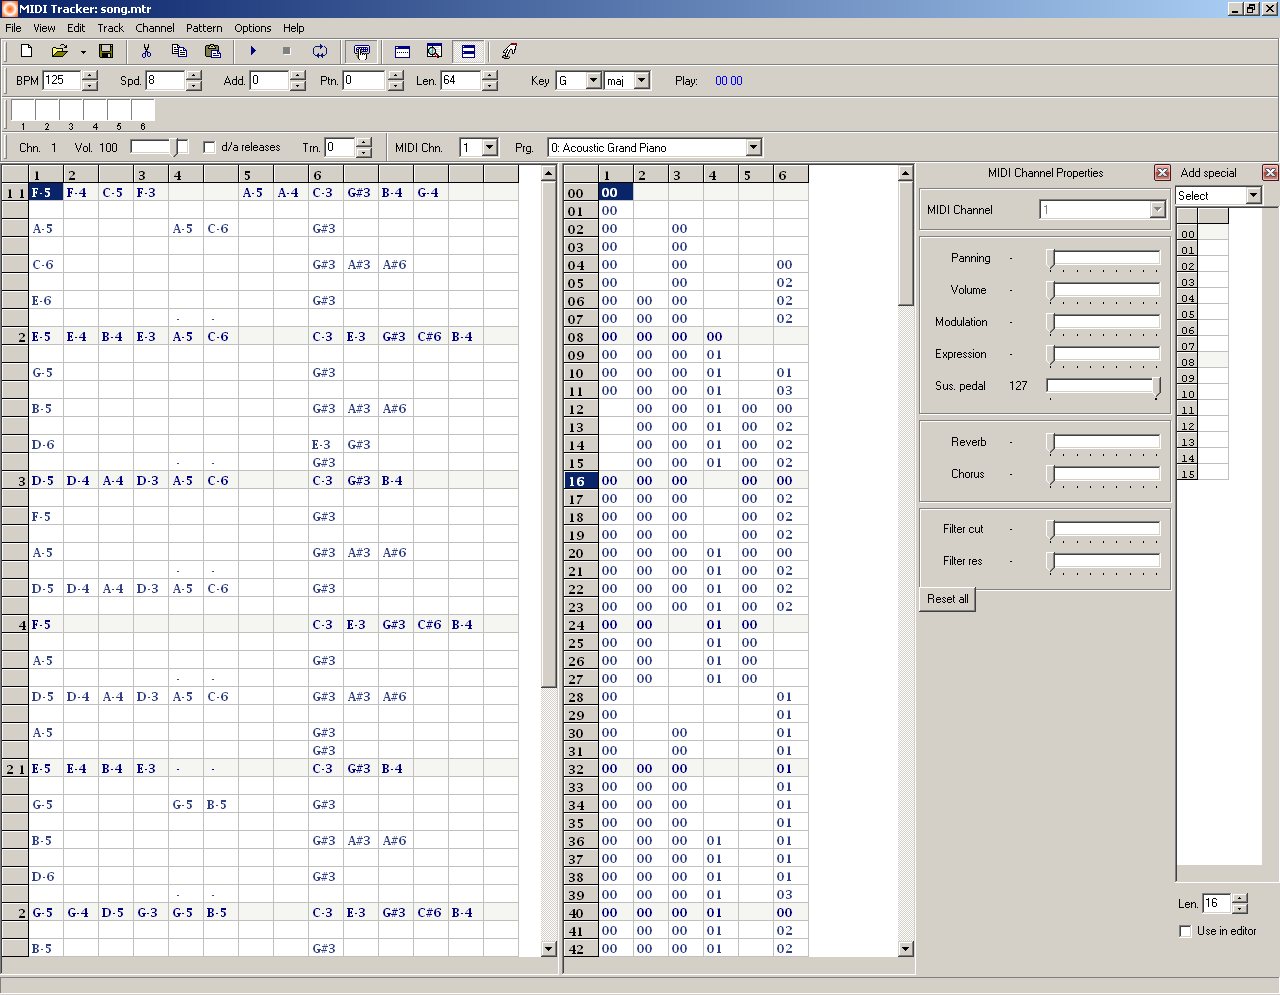The width and height of the screenshot is (1280, 995).
Task: Start song playback
Action: pos(252,51)
